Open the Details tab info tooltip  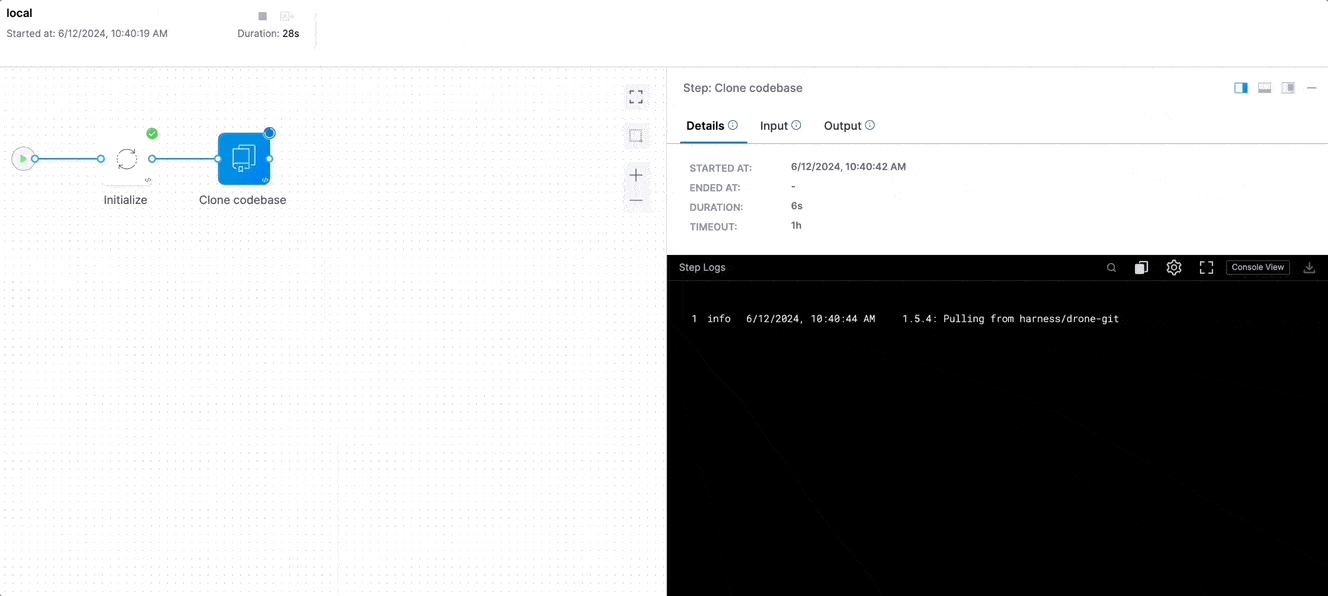[x=734, y=124]
